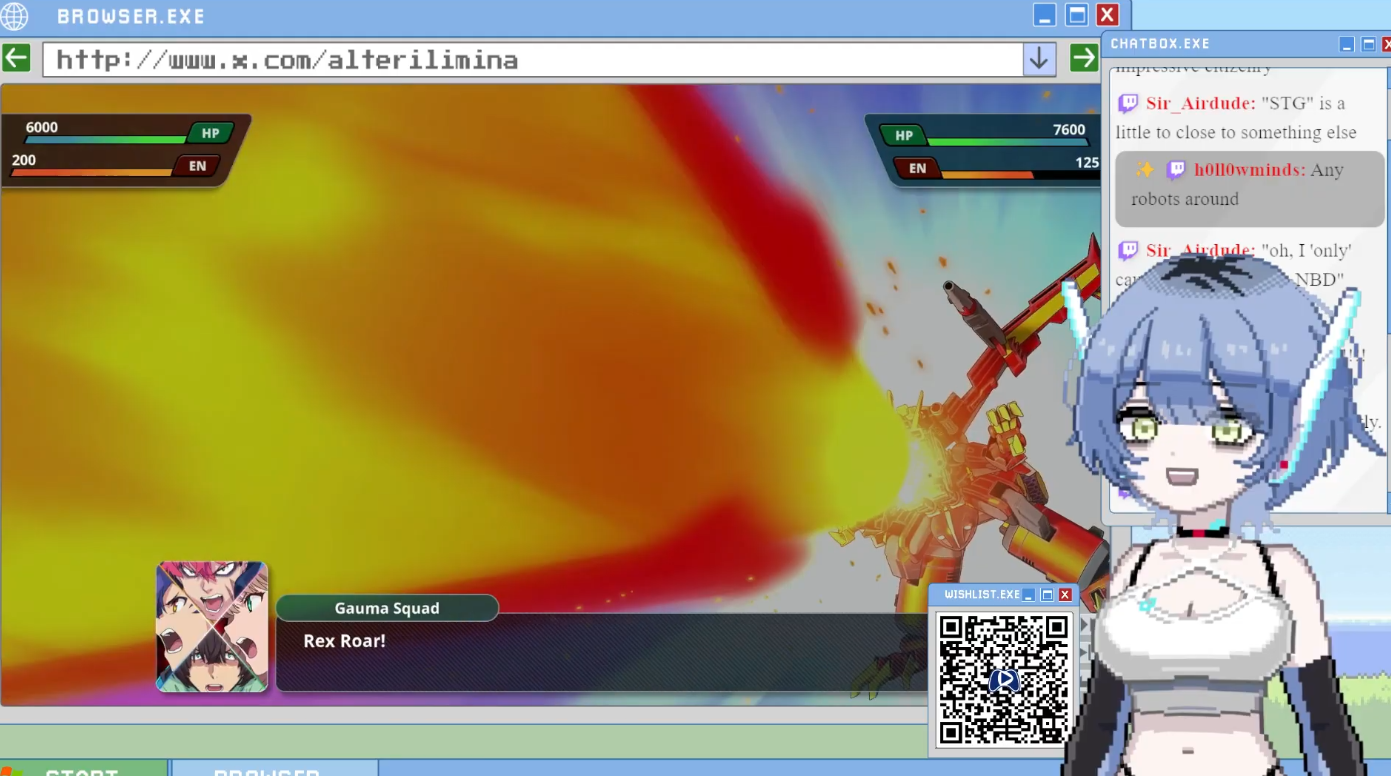Click the "Gauma Squad" speaker name label
The width and height of the screenshot is (1391, 776).
click(387, 608)
